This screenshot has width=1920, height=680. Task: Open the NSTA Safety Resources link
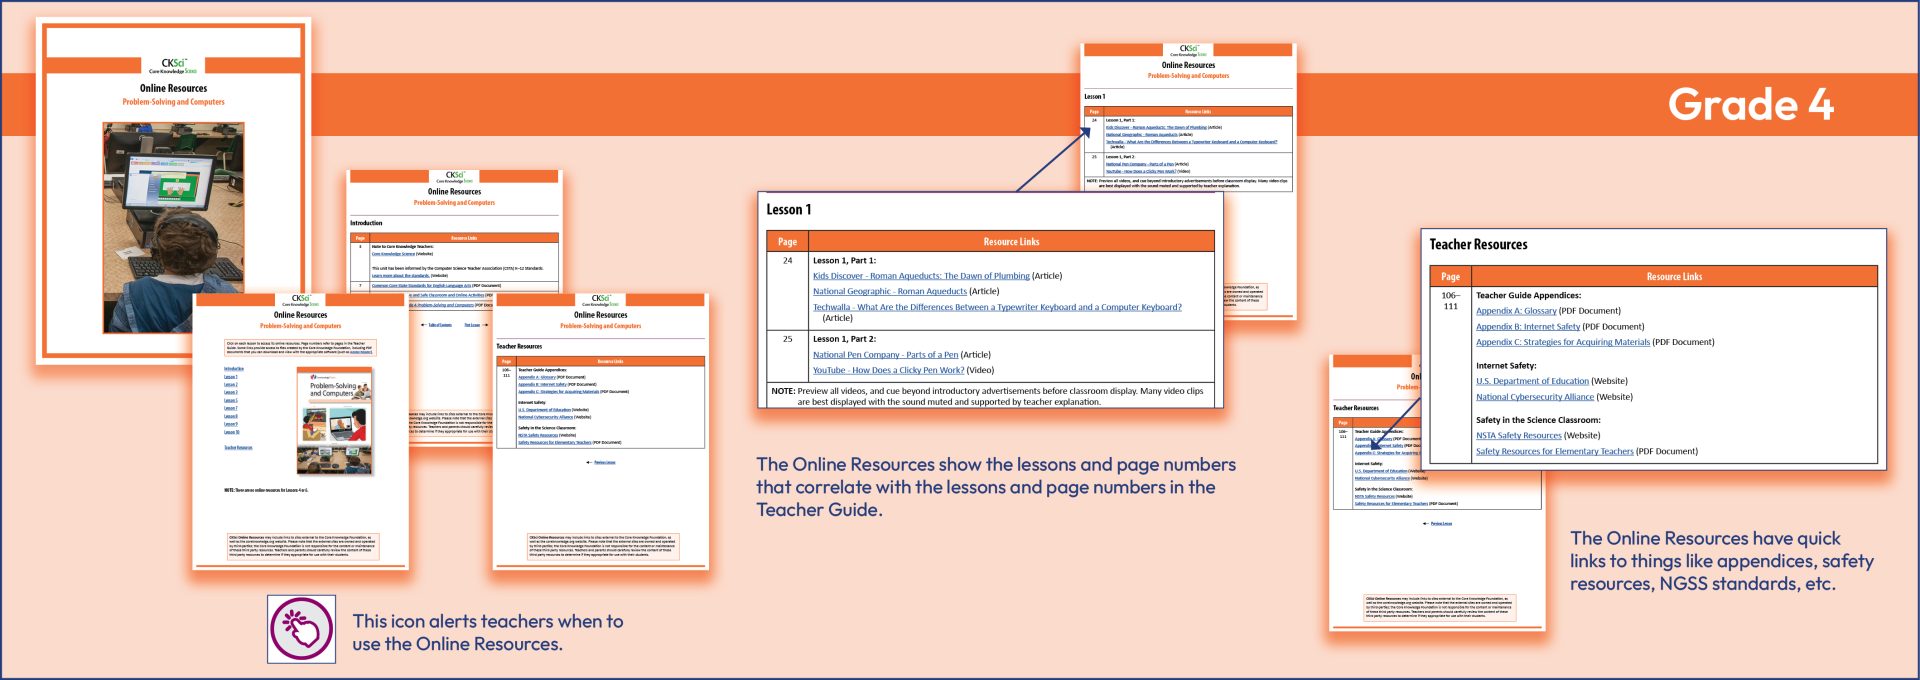[x=1518, y=436]
